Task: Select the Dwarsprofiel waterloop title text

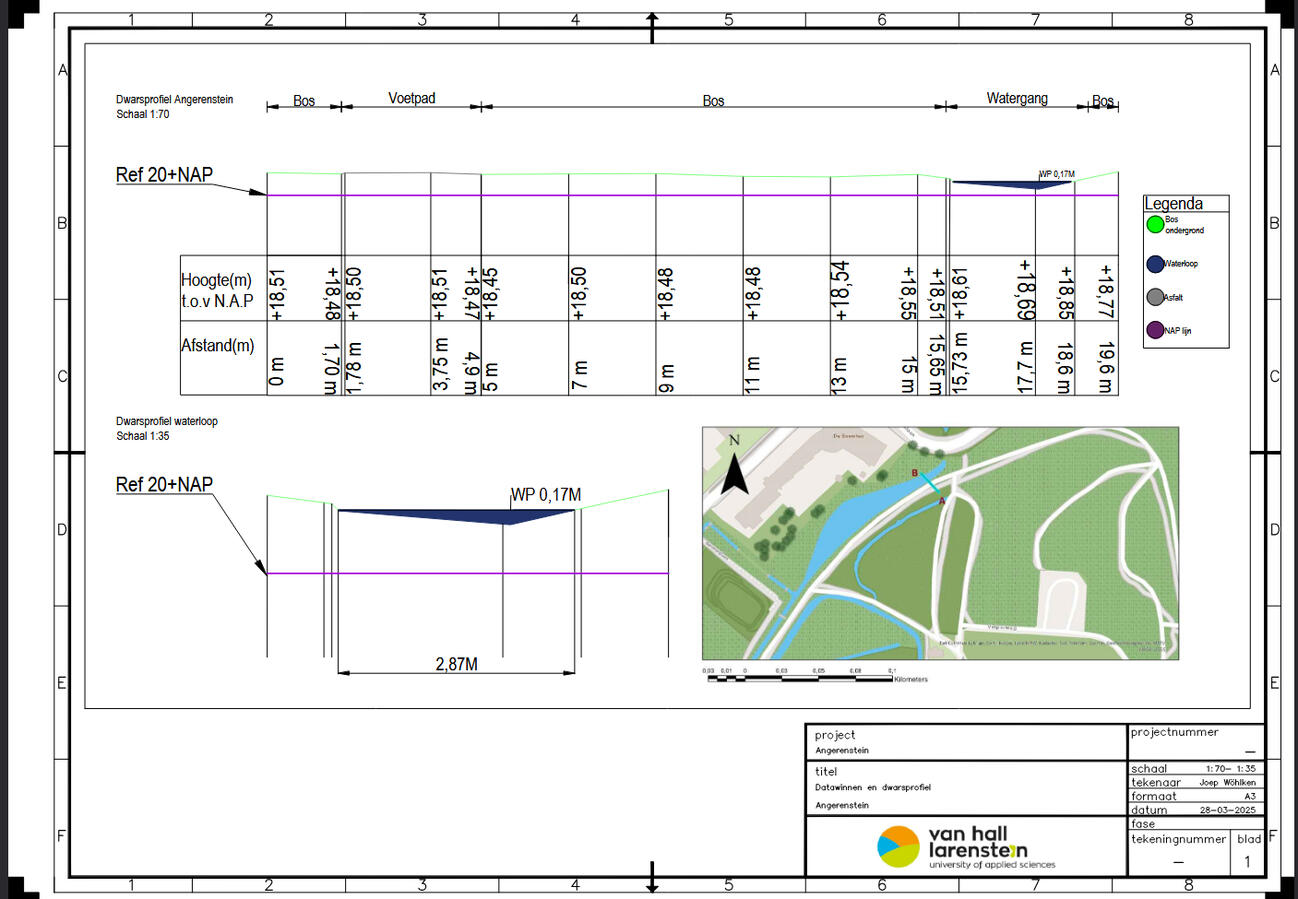Action: pos(167,421)
